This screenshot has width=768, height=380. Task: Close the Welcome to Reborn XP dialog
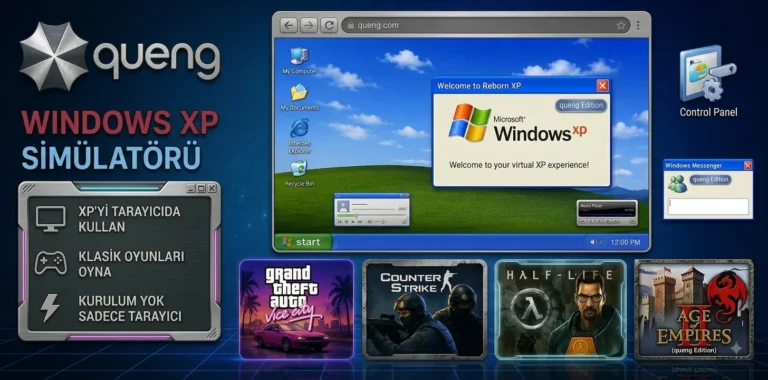(602, 86)
